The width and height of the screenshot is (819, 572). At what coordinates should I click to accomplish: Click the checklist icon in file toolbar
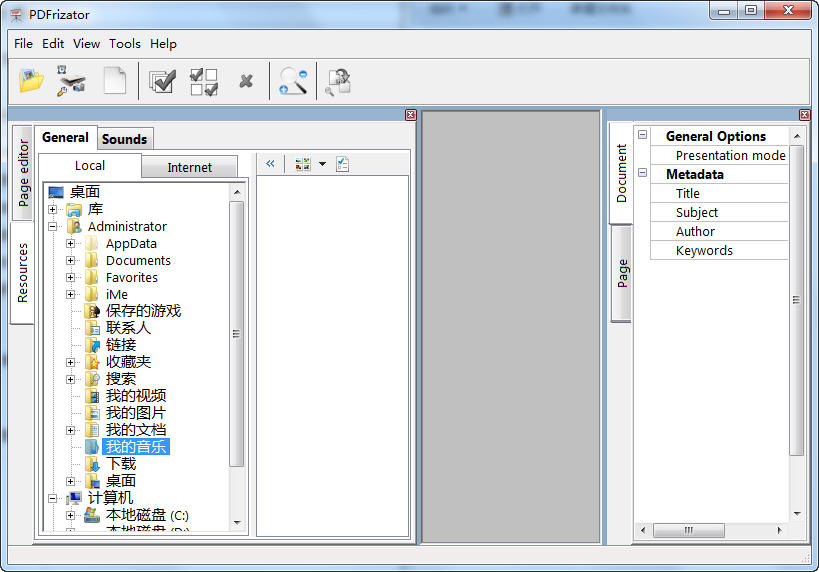tap(343, 164)
